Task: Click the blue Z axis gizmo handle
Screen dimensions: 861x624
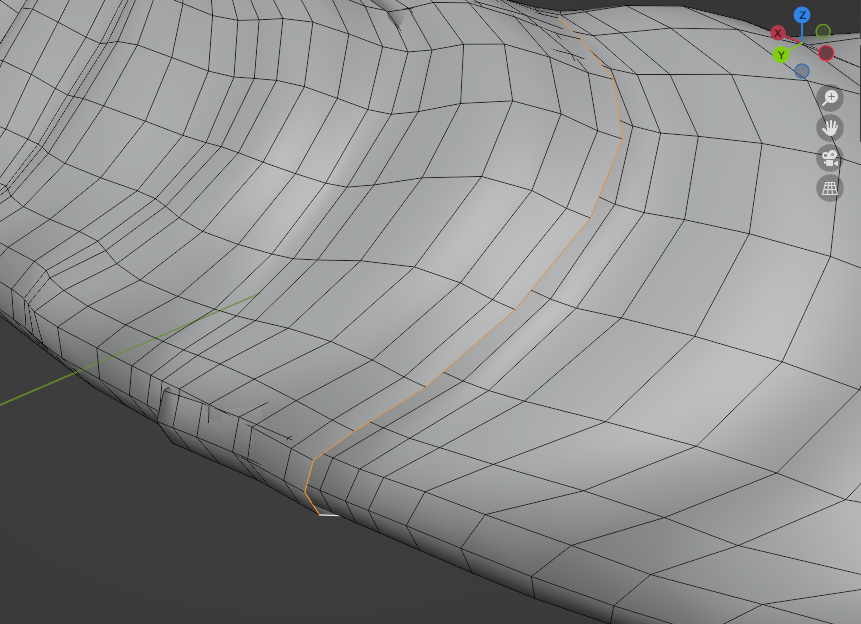Action: coord(802,15)
